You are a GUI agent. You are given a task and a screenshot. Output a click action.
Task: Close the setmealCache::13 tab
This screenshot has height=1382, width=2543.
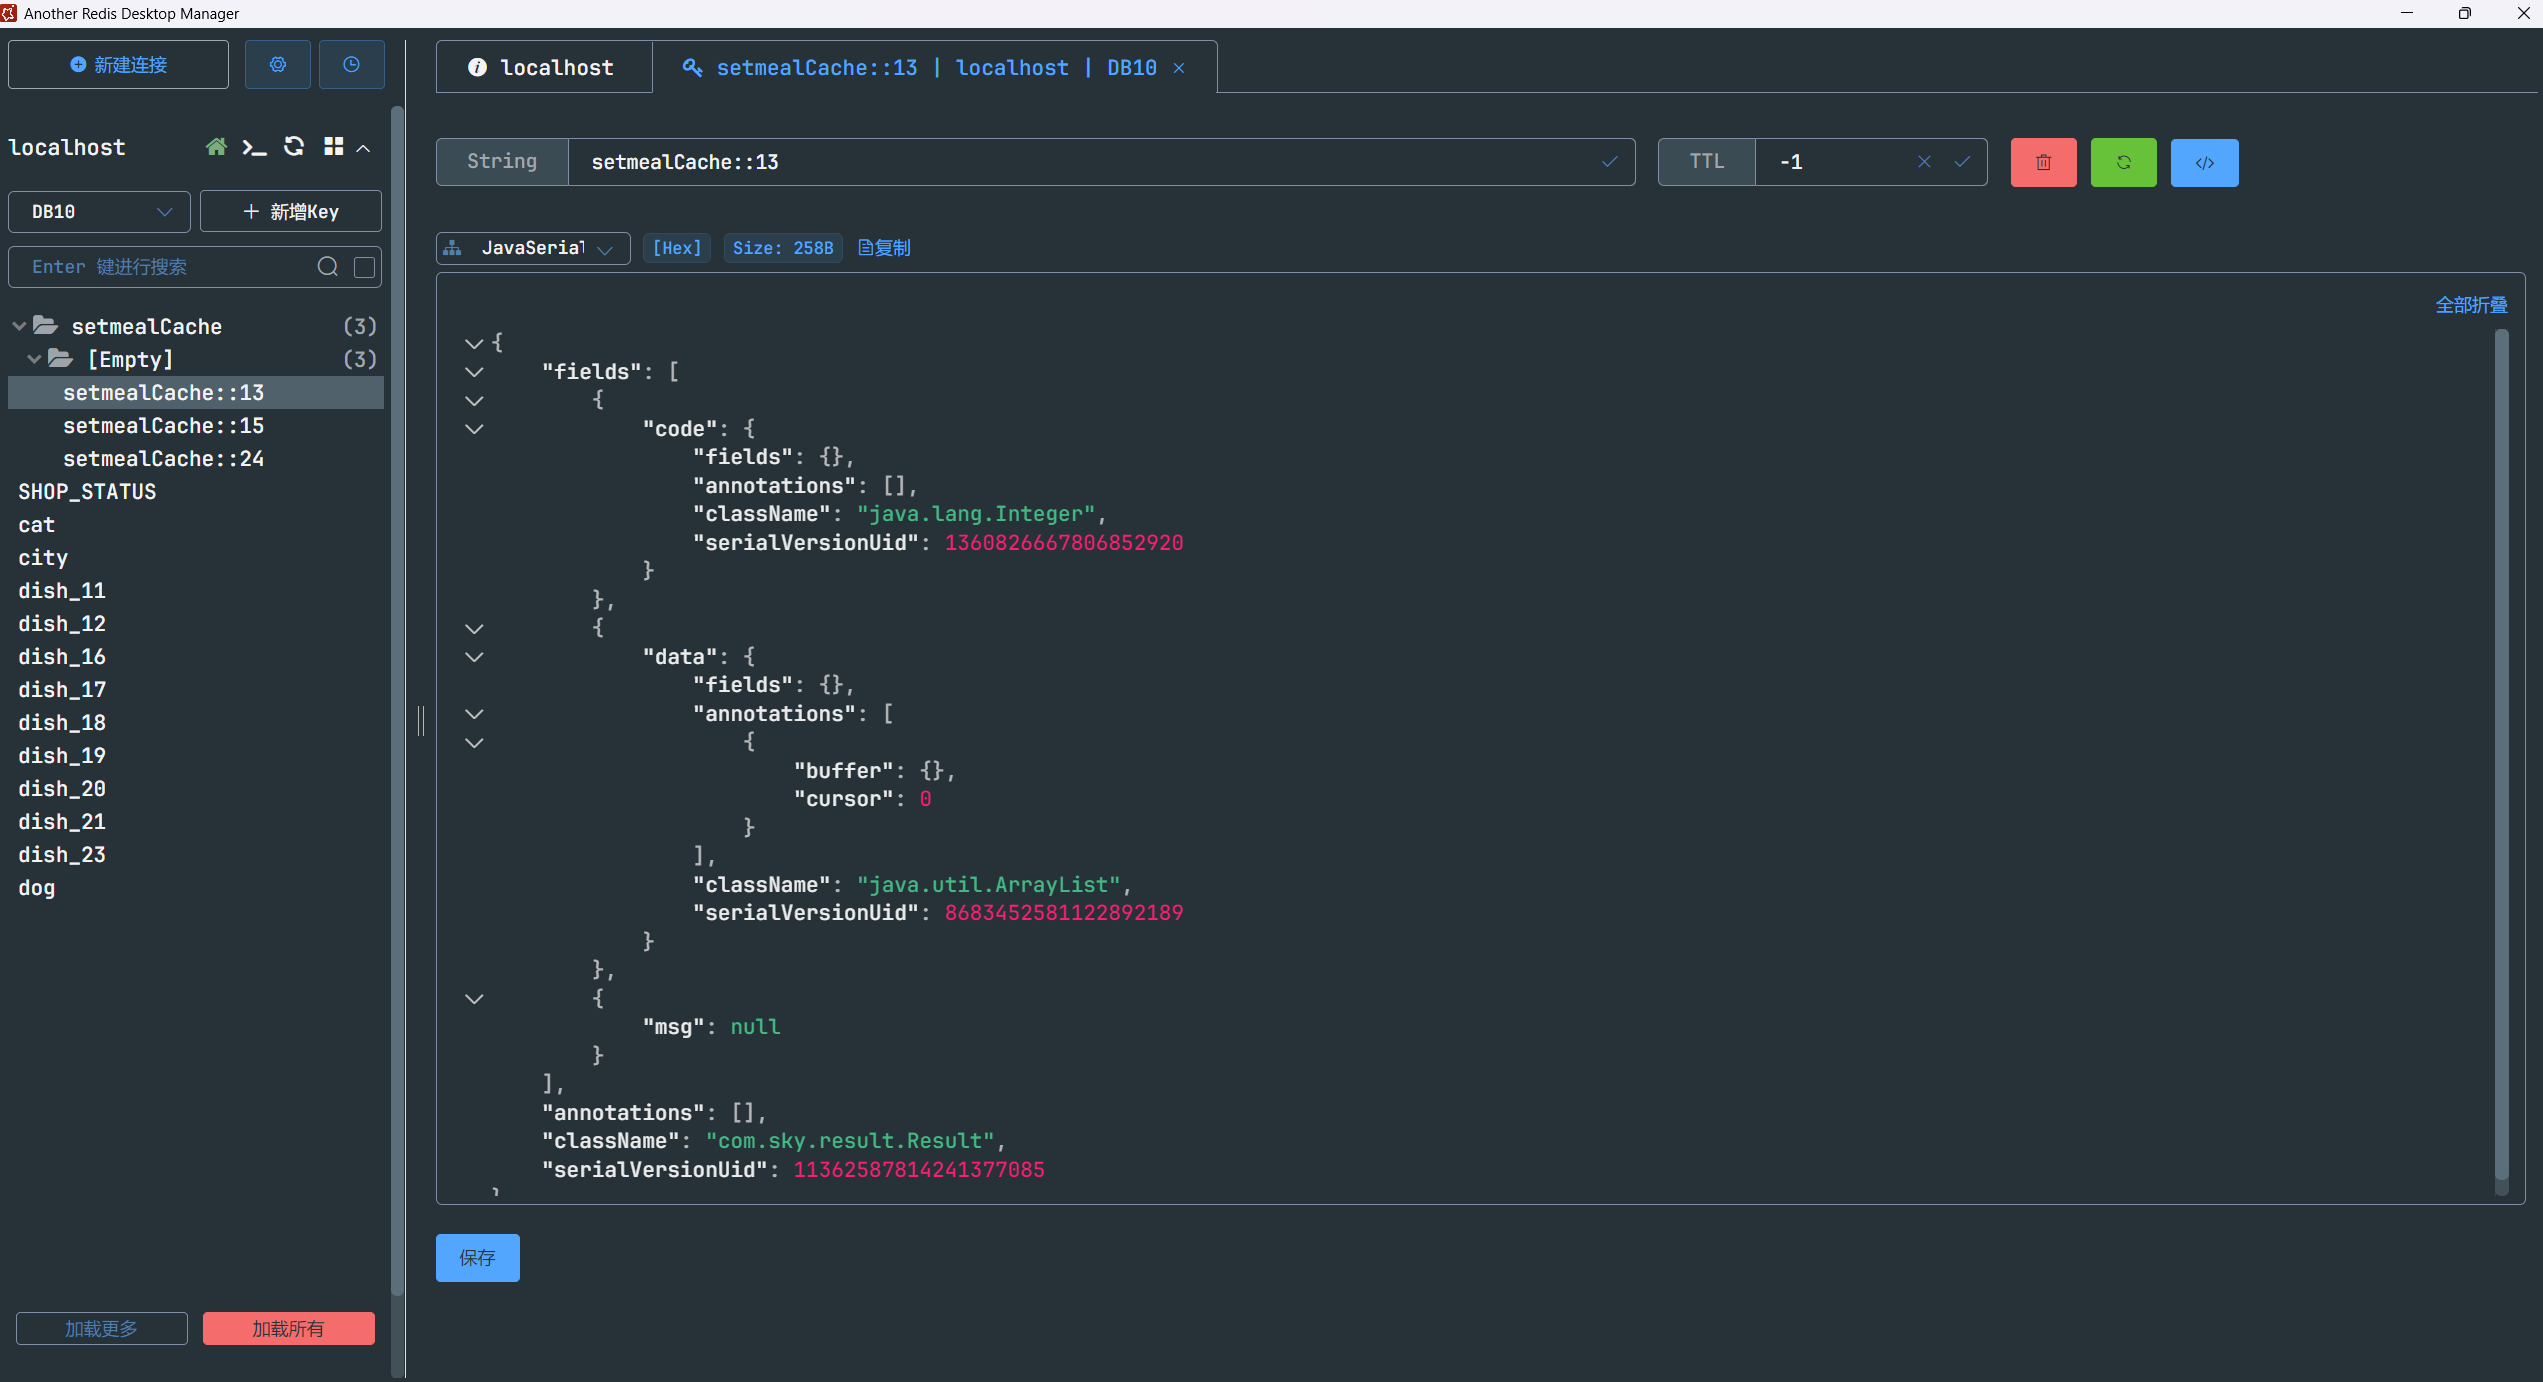(x=1180, y=68)
